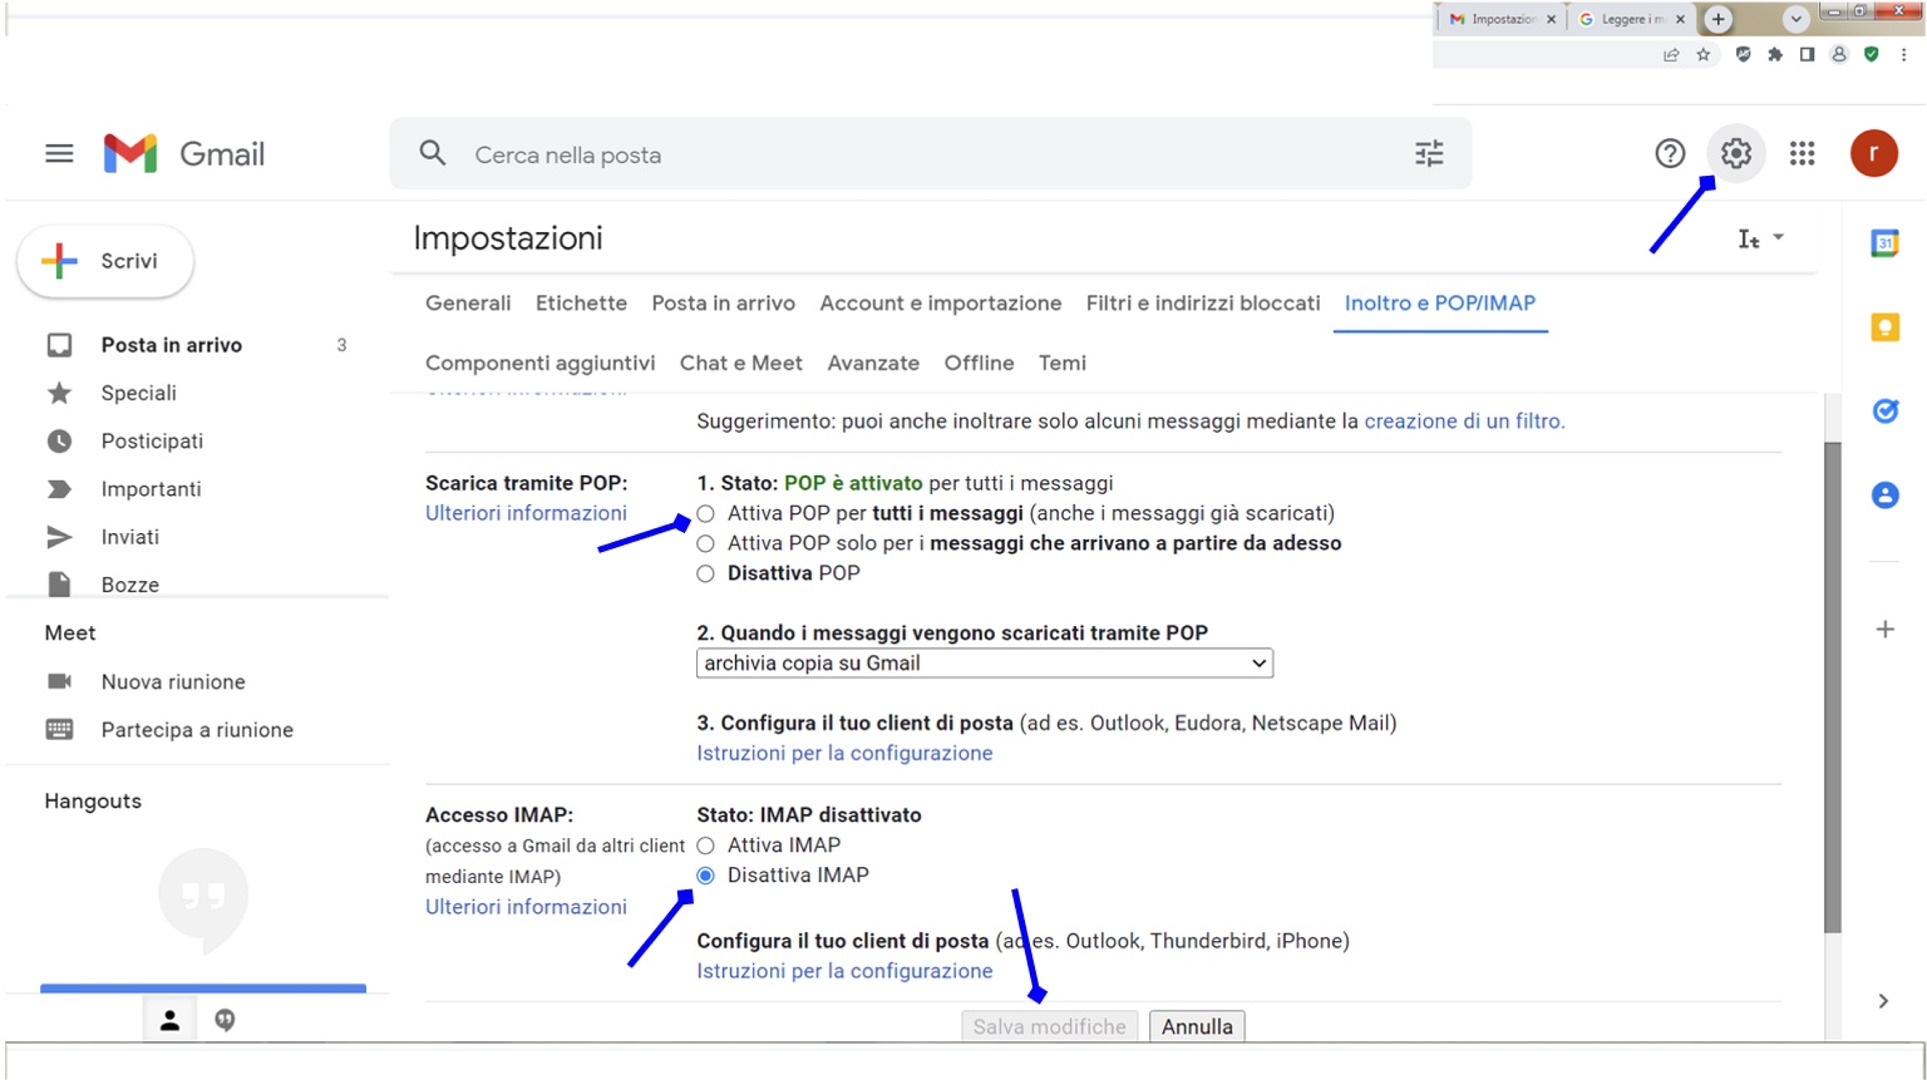1927x1080 pixels.
Task: Expand the side panel chevron arrow
Action: coord(1882,1001)
